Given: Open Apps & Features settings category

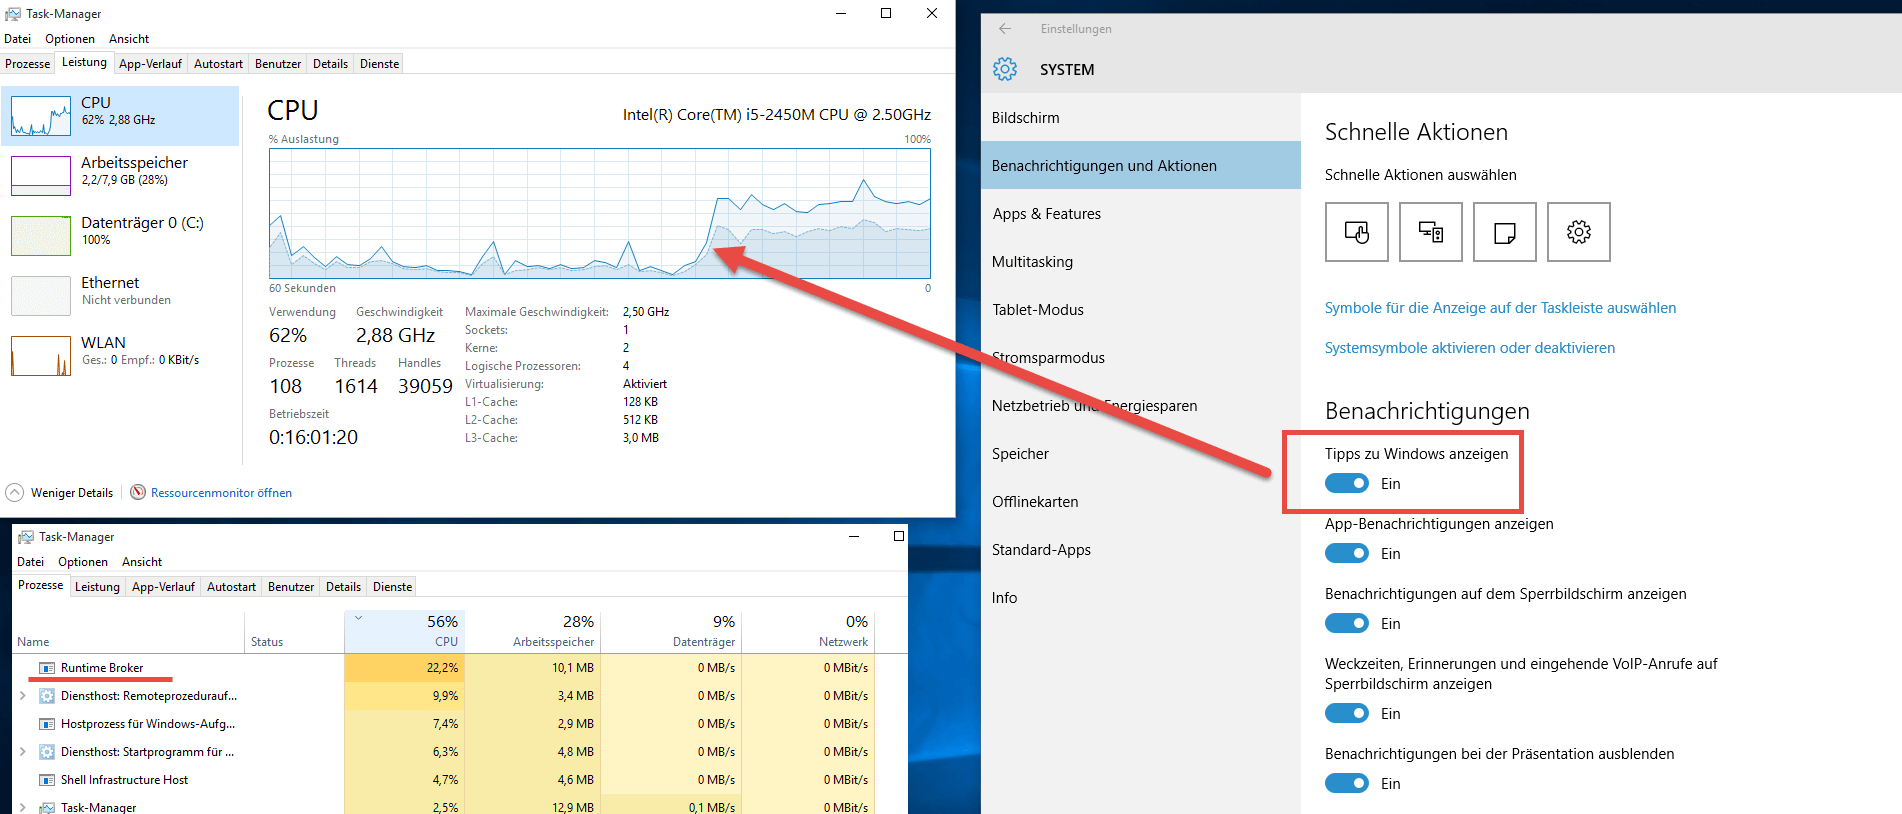Looking at the screenshot, I should tap(1140, 214).
